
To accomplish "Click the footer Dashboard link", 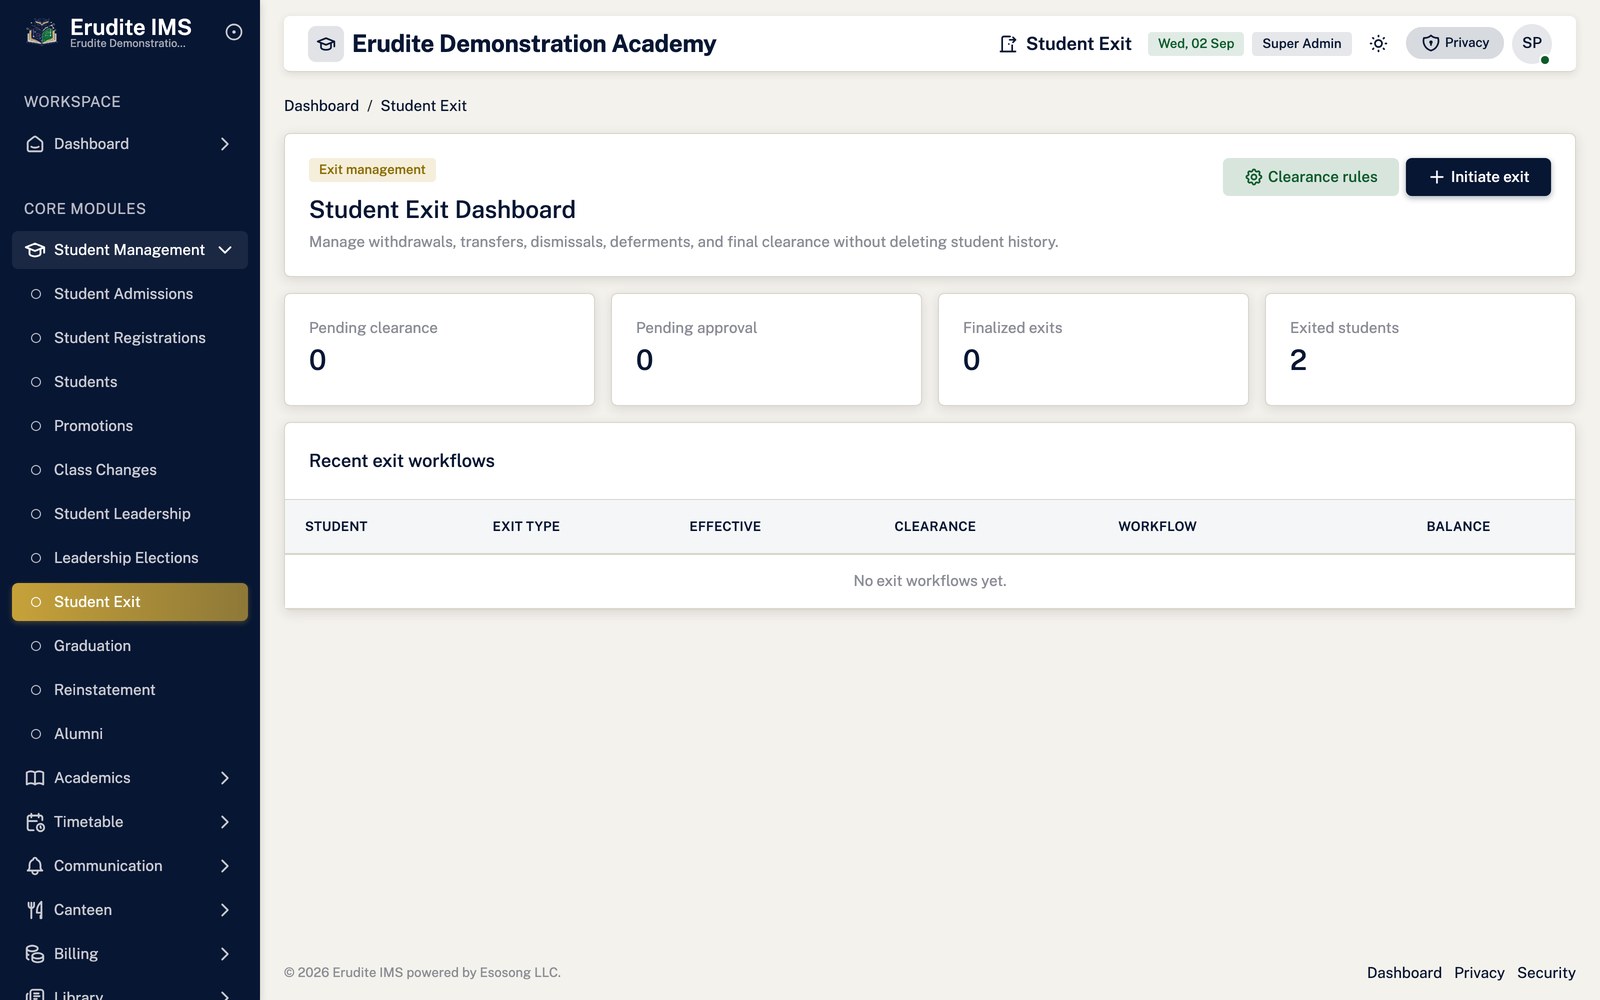I will pos(1404,973).
